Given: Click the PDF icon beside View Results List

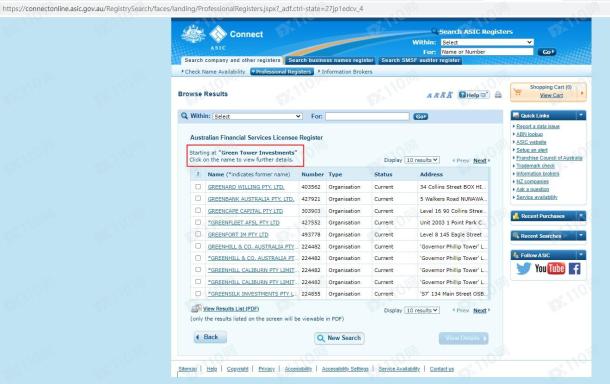Looking at the screenshot, I should [196, 308].
